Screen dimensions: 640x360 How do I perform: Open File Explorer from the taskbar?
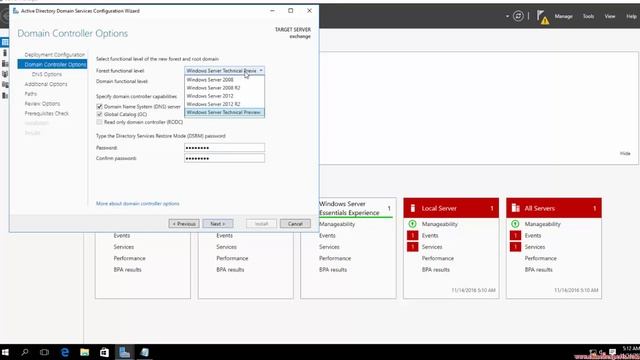(84, 352)
